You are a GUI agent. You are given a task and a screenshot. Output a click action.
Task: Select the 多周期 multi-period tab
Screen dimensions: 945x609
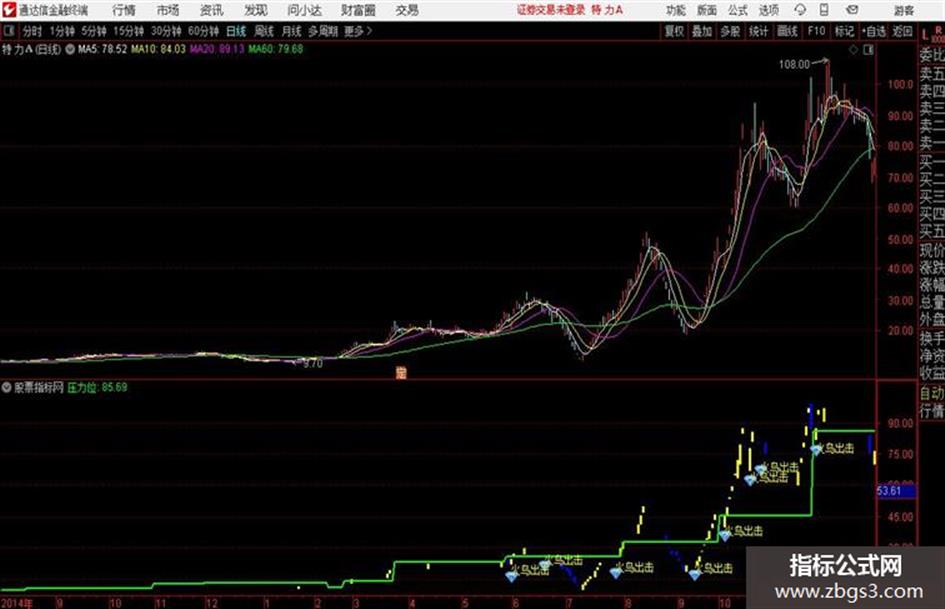tap(323, 31)
